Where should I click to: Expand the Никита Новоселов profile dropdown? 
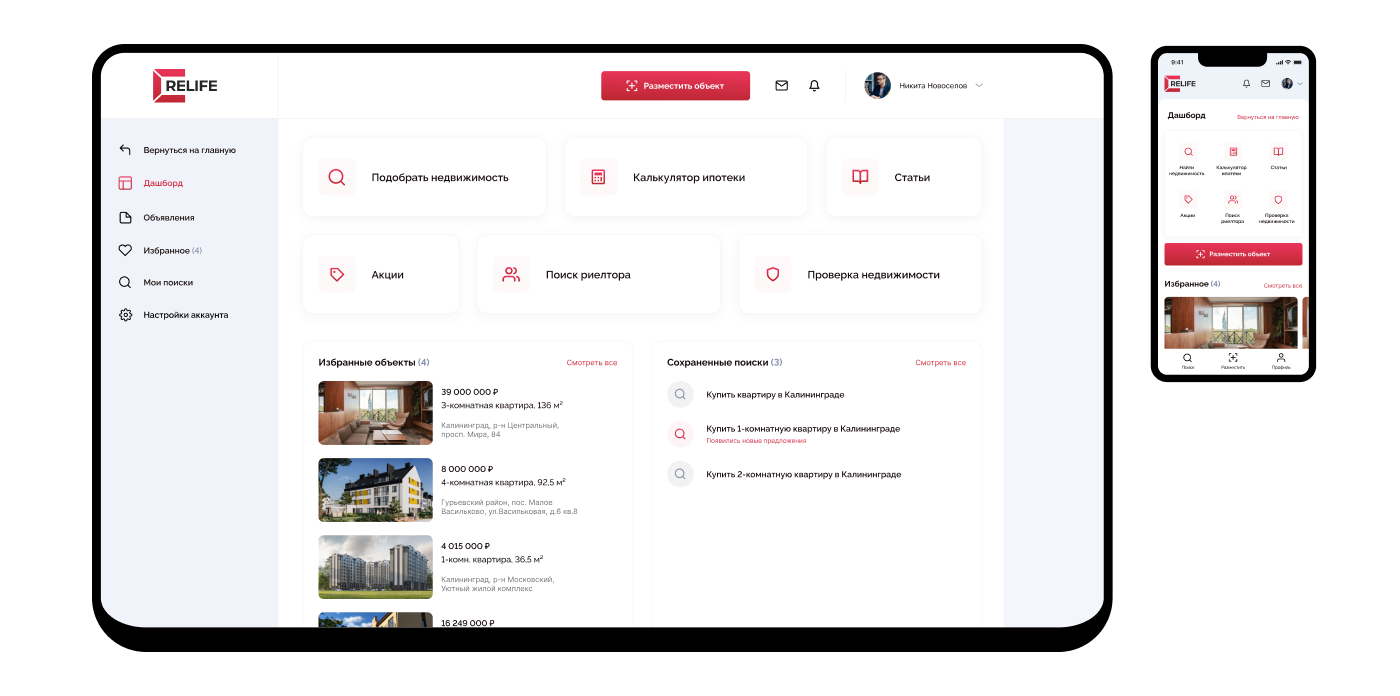pos(979,86)
